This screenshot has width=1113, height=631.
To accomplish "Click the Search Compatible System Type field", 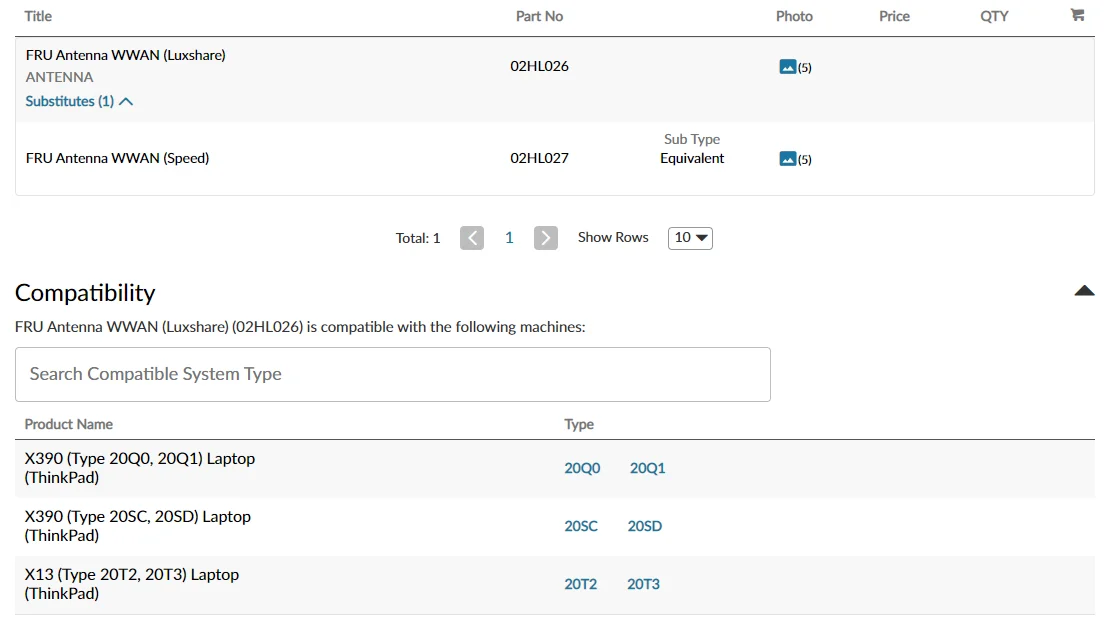I will tap(392, 374).
